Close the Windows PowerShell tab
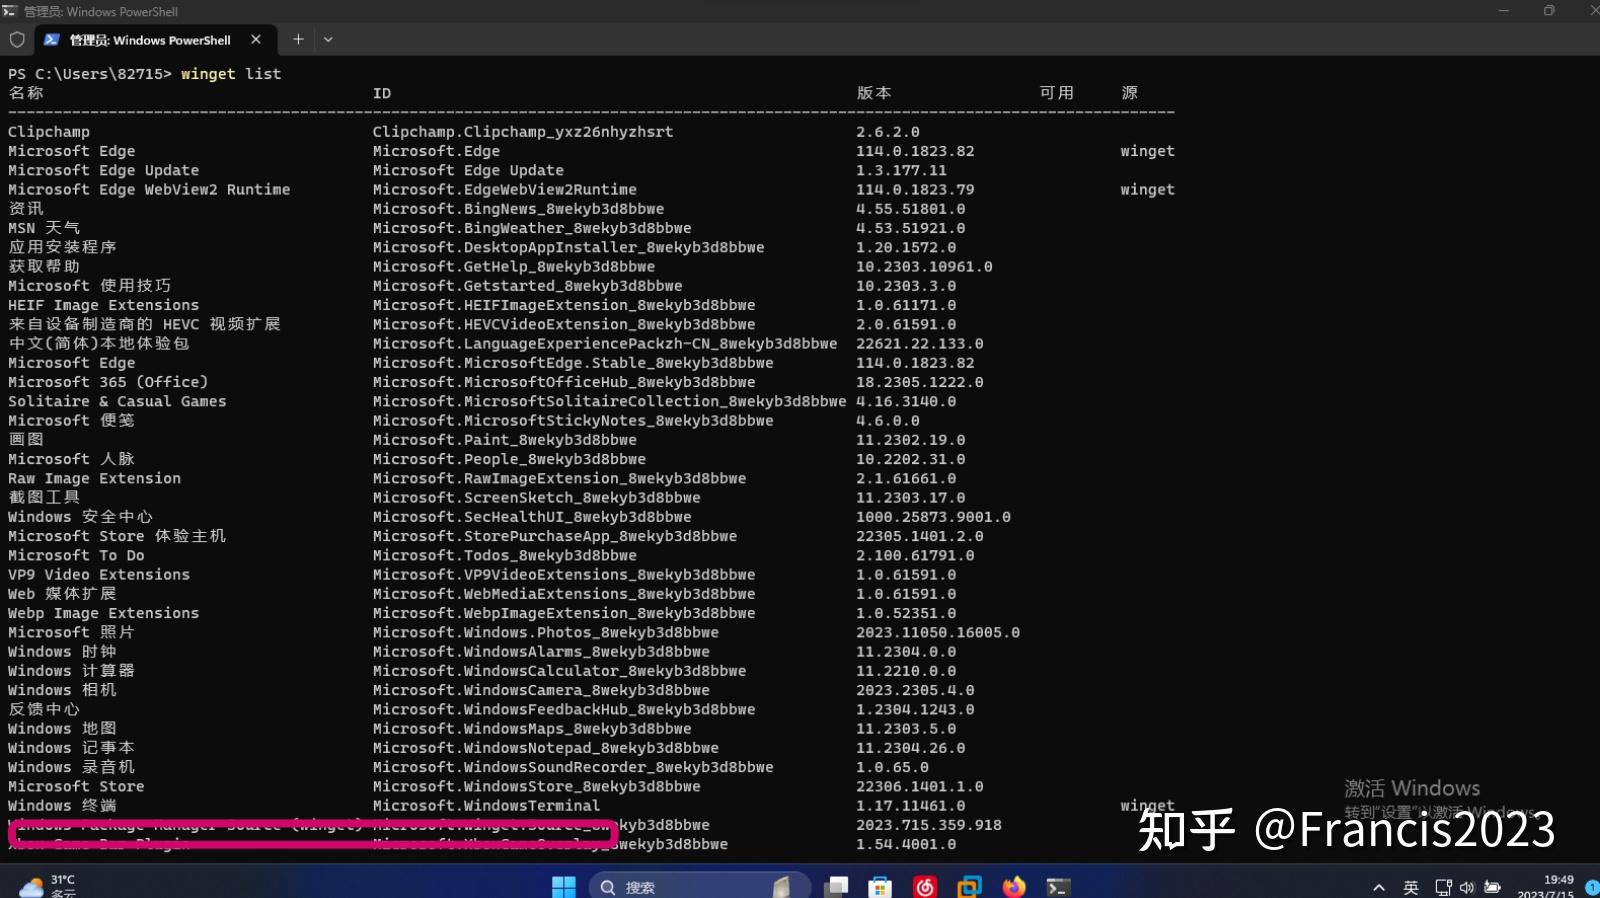1600x898 pixels. 256,40
